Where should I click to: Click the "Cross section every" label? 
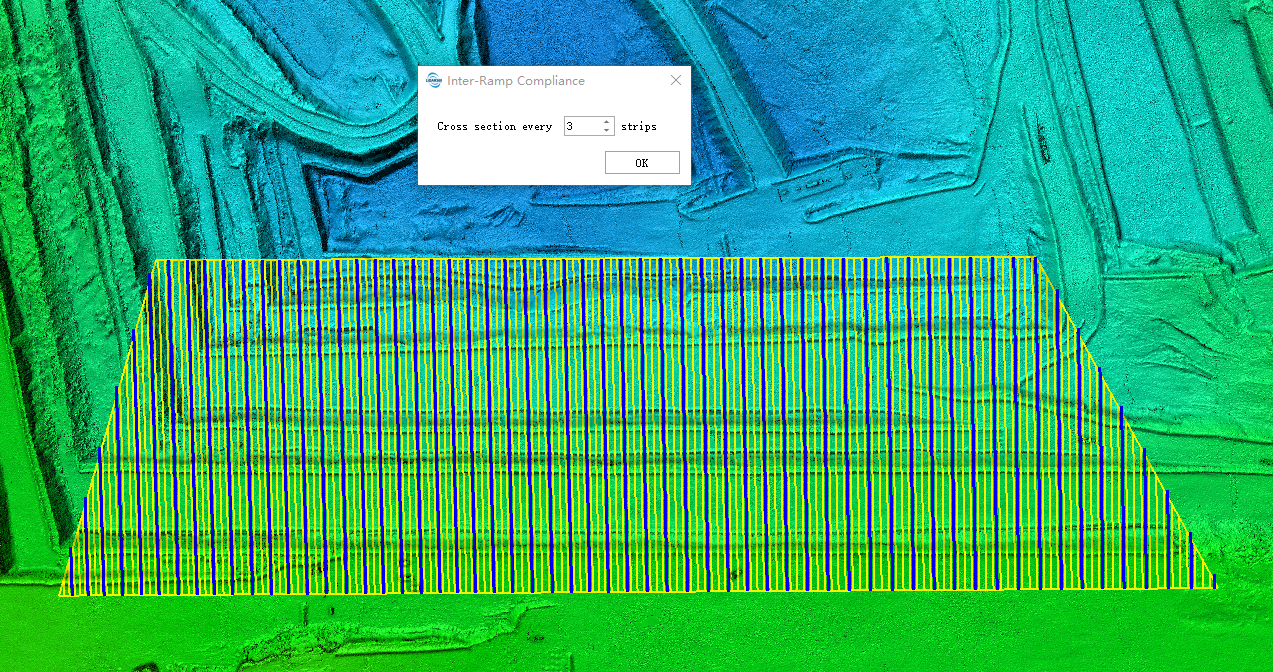(494, 127)
